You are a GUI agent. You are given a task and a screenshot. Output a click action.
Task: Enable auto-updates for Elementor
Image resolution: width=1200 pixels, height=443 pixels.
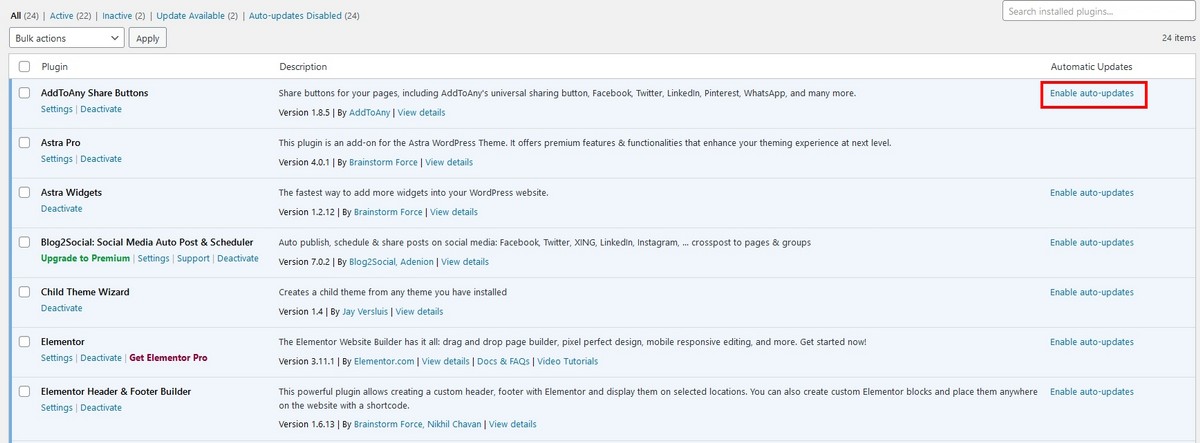1092,342
